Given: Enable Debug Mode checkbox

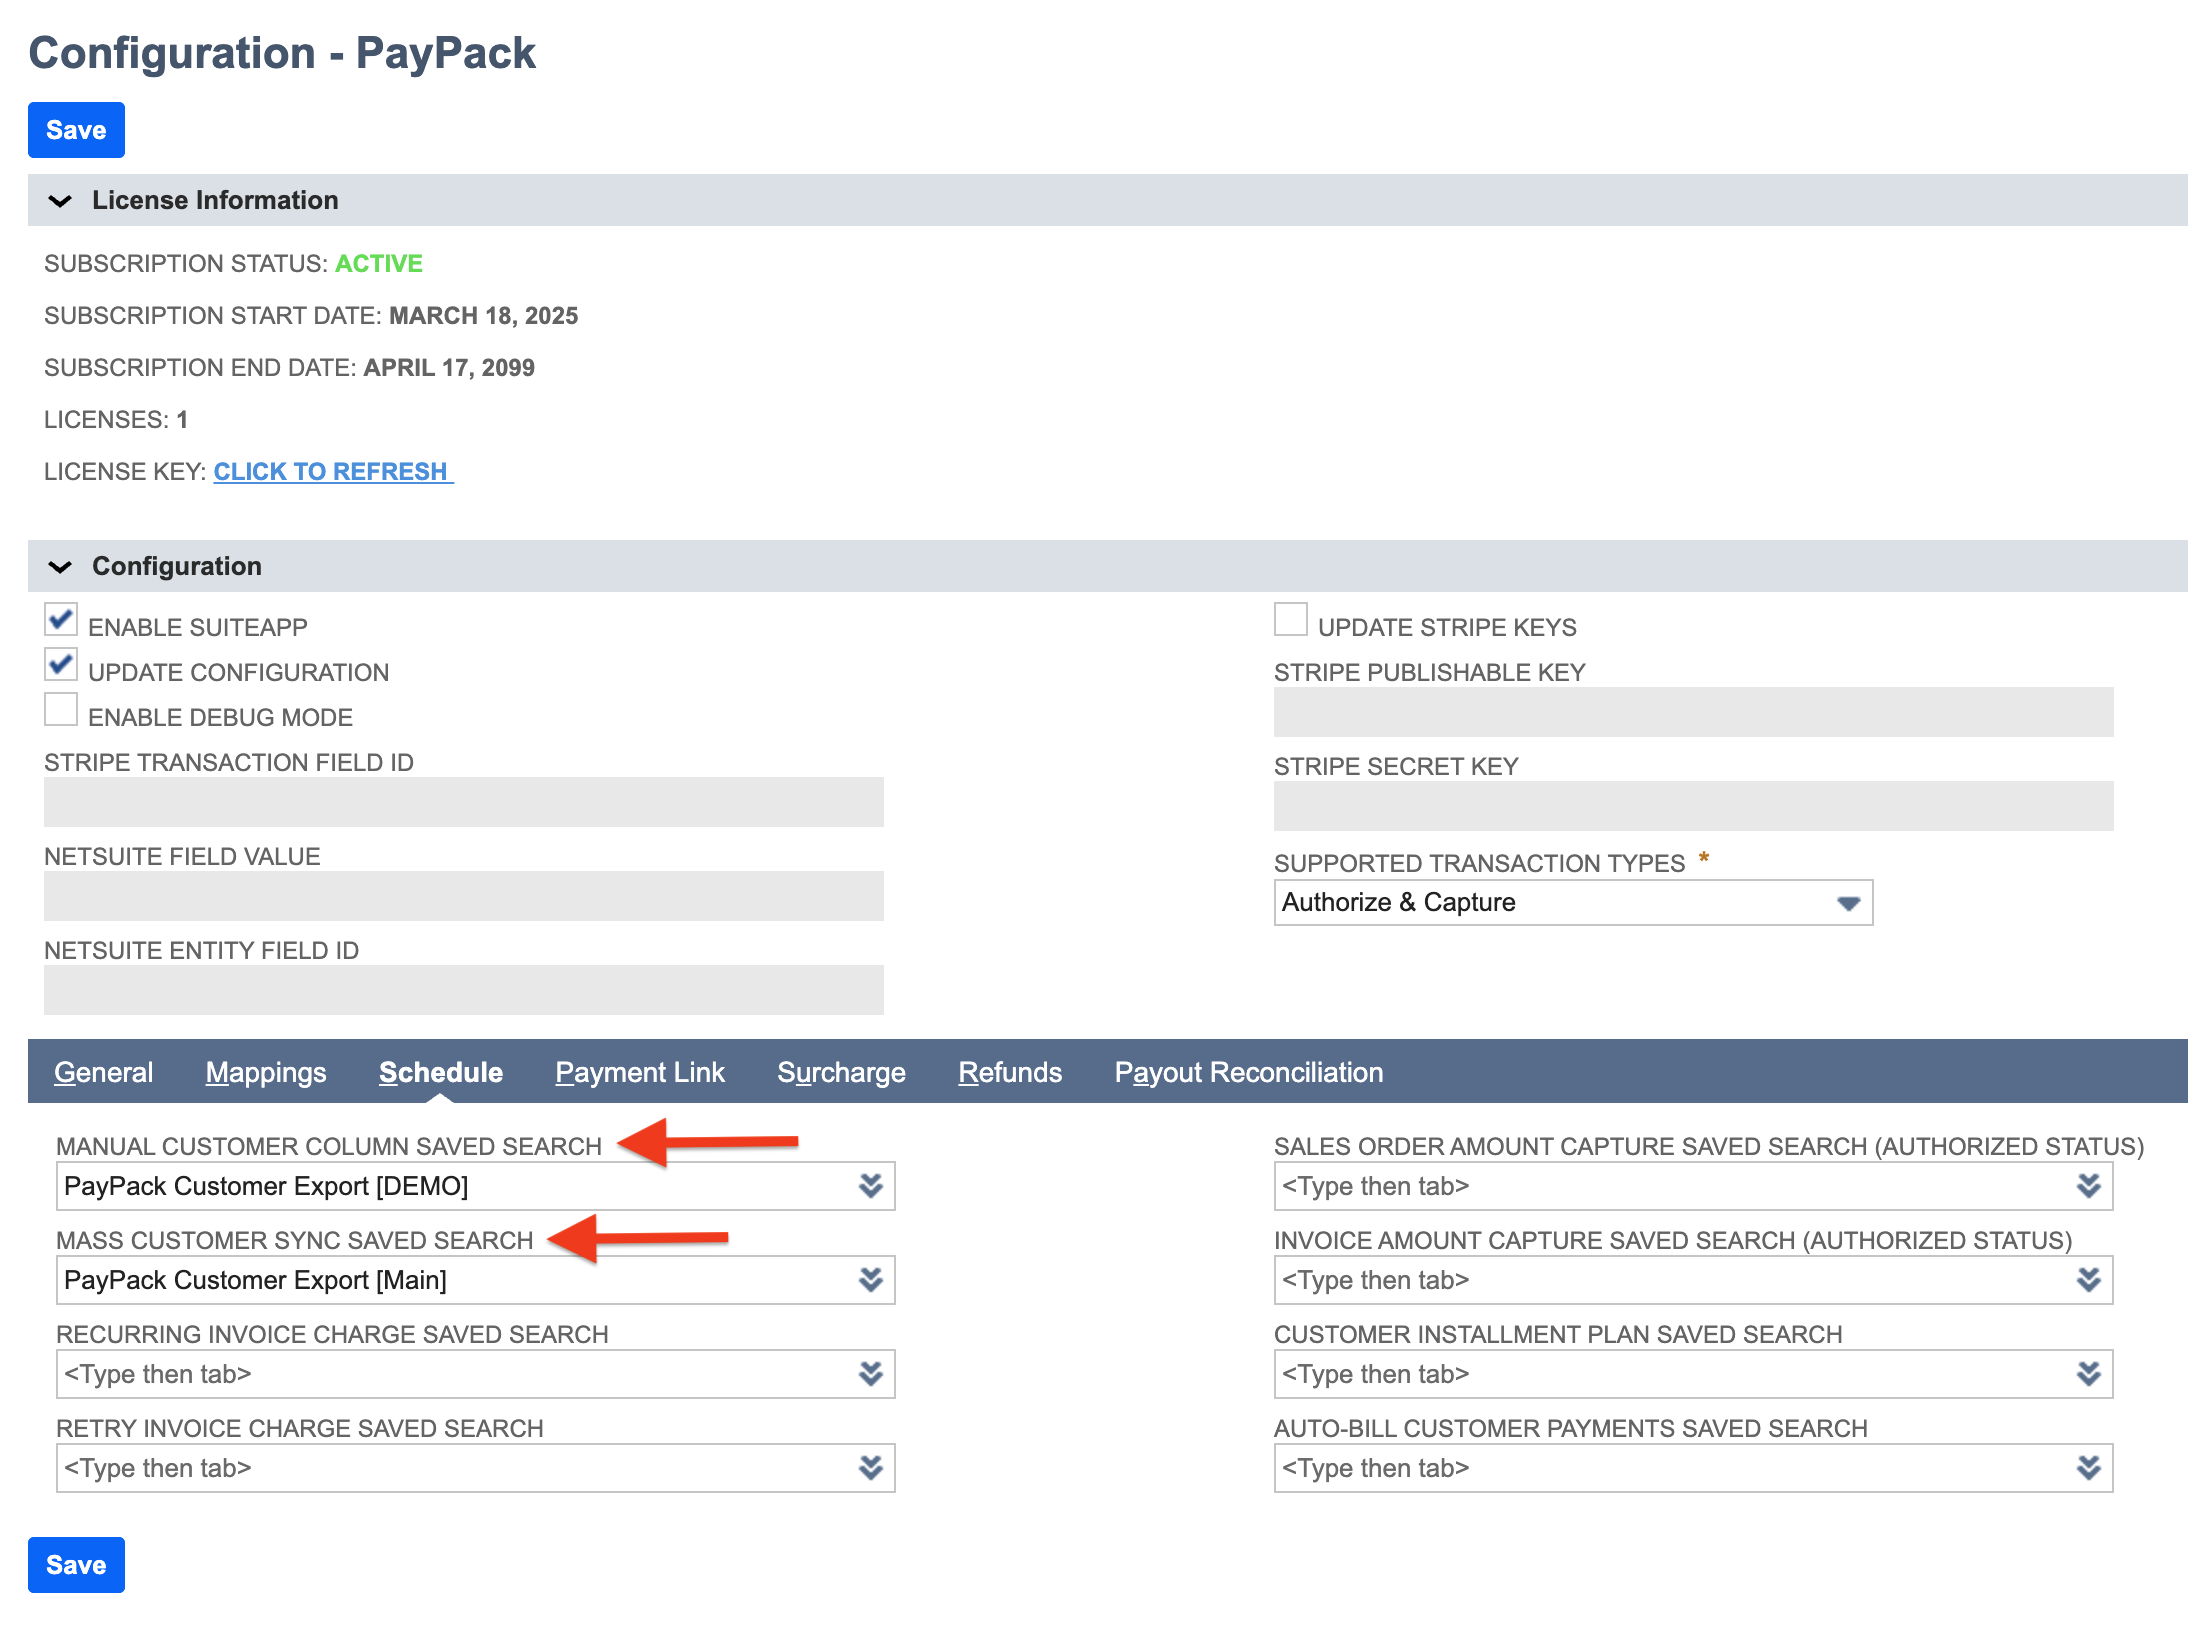Looking at the screenshot, I should [x=61, y=710].
